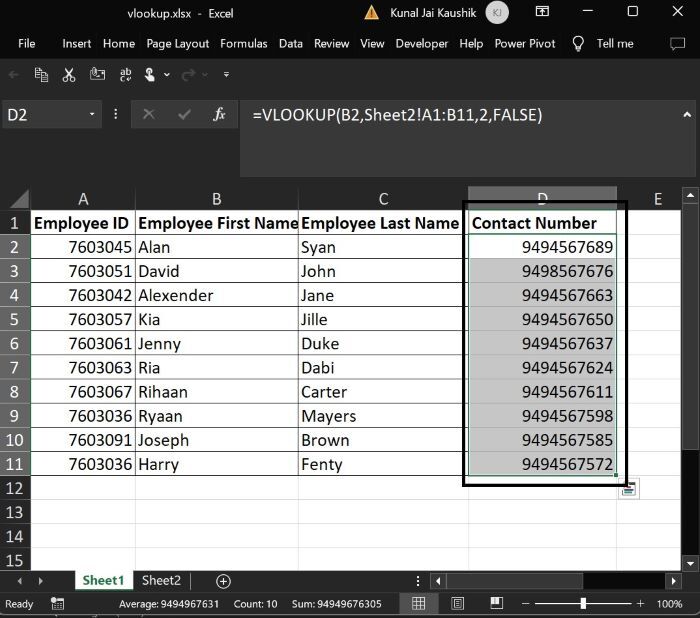
Task: Click the Tell me lightbulb icon
Action: (x=578, y=43)
